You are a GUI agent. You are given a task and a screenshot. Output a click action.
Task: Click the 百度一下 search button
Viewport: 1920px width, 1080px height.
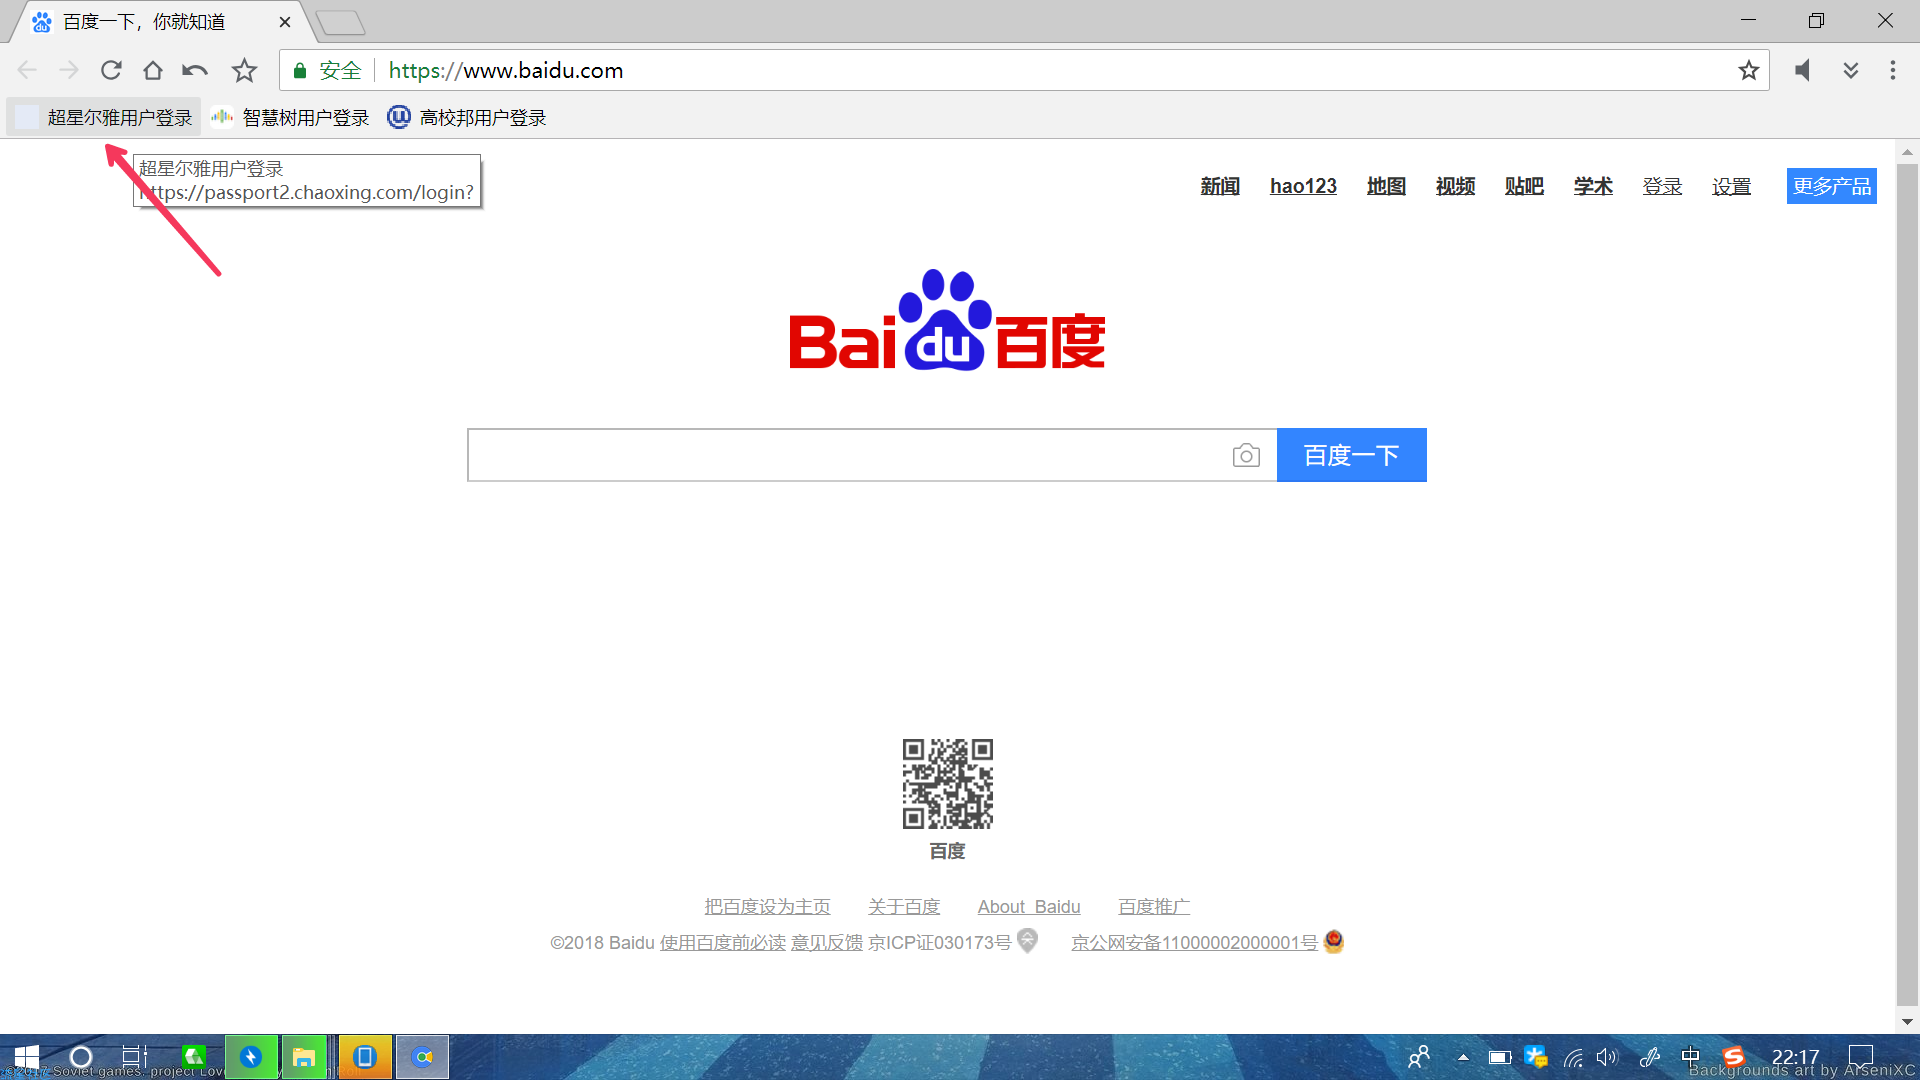[1352, 455]
